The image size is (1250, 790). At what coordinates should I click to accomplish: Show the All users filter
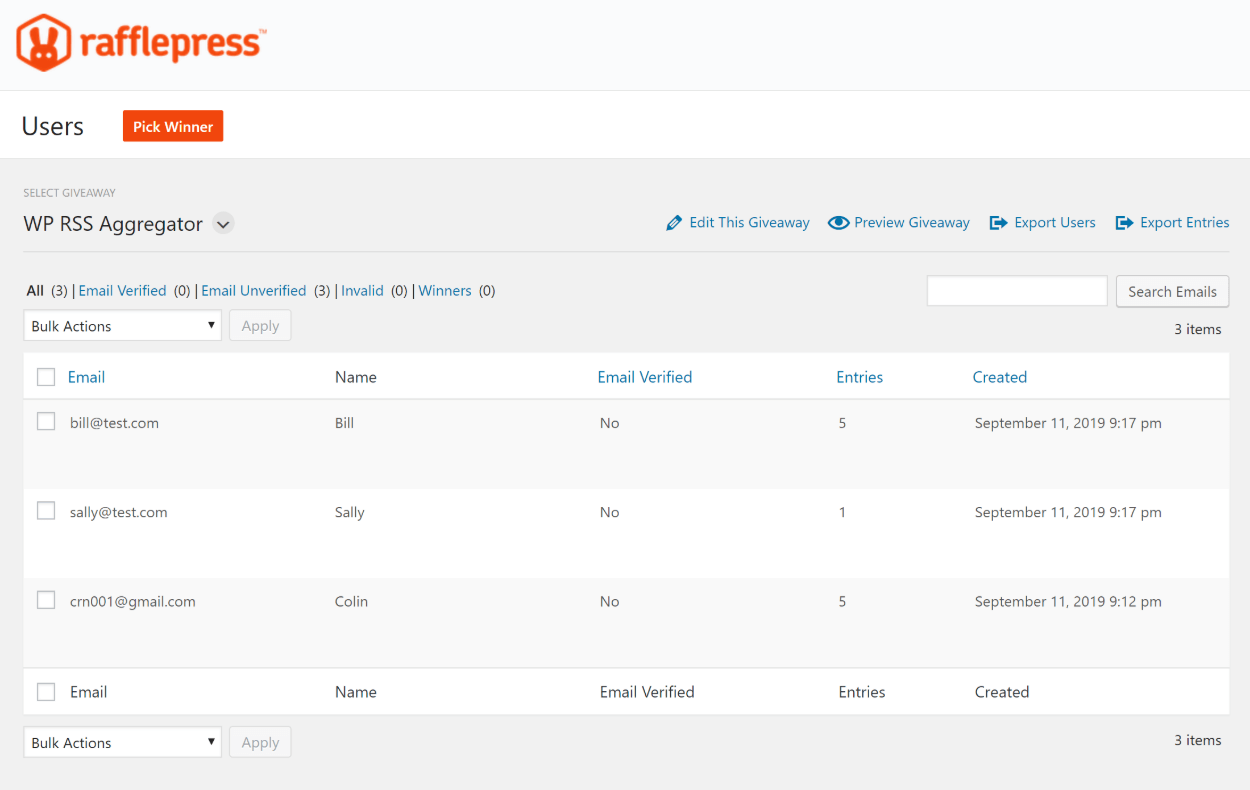35,291
